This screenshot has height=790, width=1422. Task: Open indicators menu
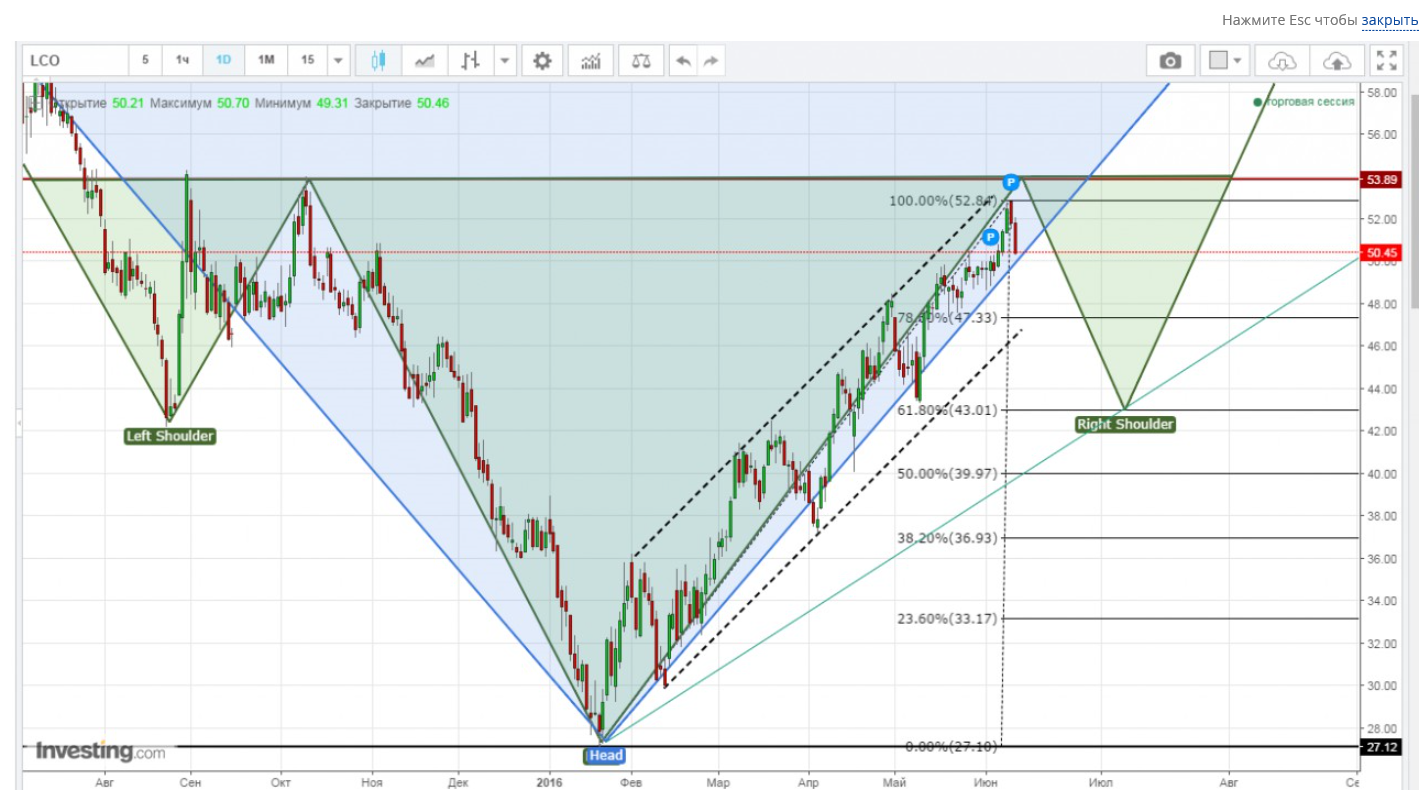pos(591,61)
